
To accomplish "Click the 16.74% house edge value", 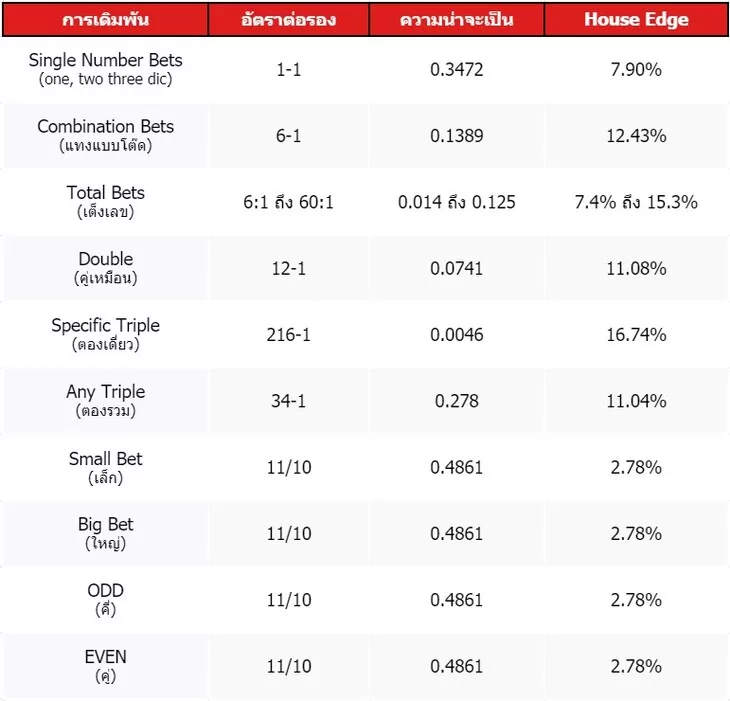I will point(638,335).
